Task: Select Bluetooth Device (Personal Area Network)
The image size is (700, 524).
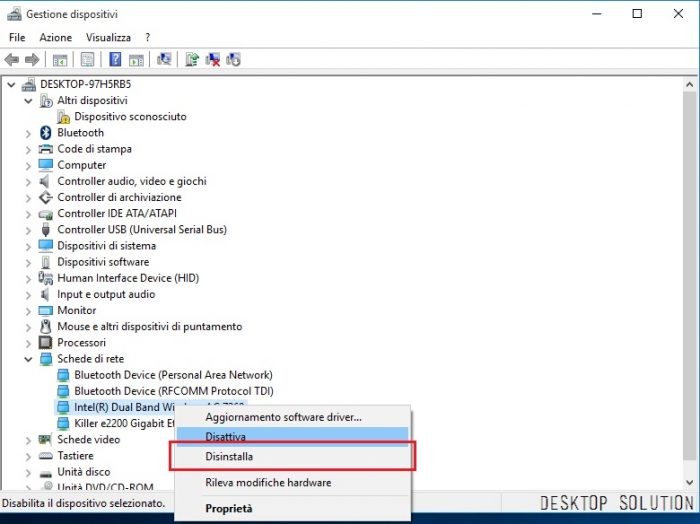Action: [173, 375]
